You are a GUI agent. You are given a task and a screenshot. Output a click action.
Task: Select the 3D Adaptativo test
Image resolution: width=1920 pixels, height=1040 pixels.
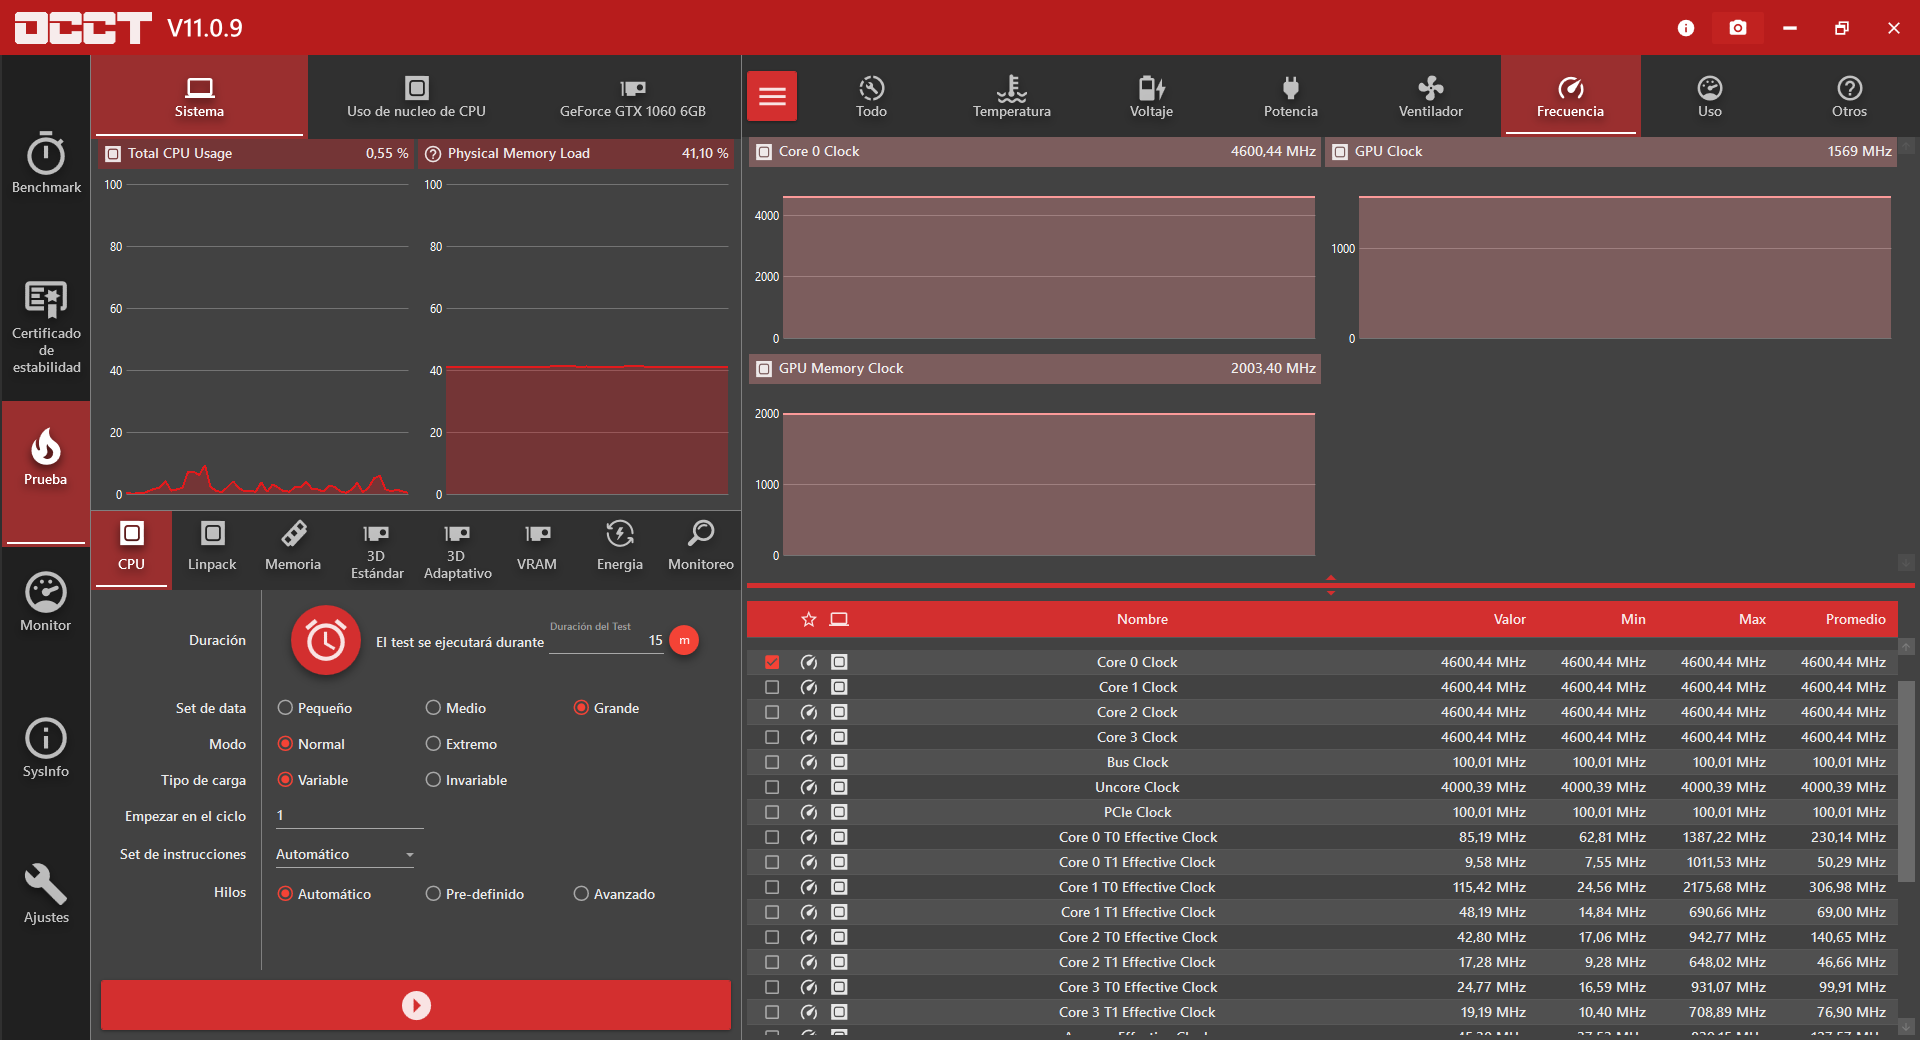457,550
